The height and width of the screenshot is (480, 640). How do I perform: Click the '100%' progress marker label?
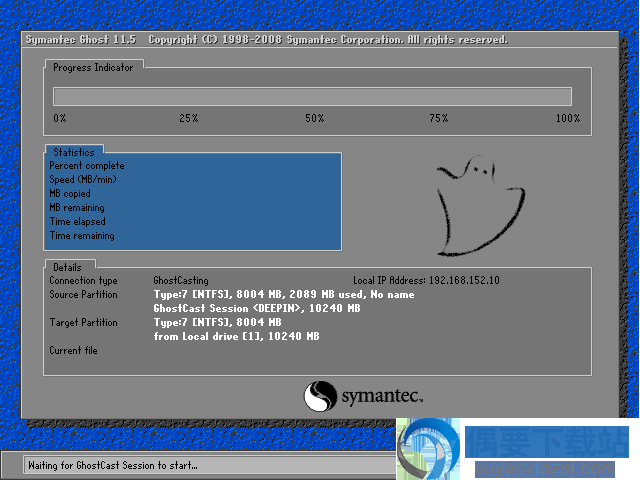click(568, 118)
